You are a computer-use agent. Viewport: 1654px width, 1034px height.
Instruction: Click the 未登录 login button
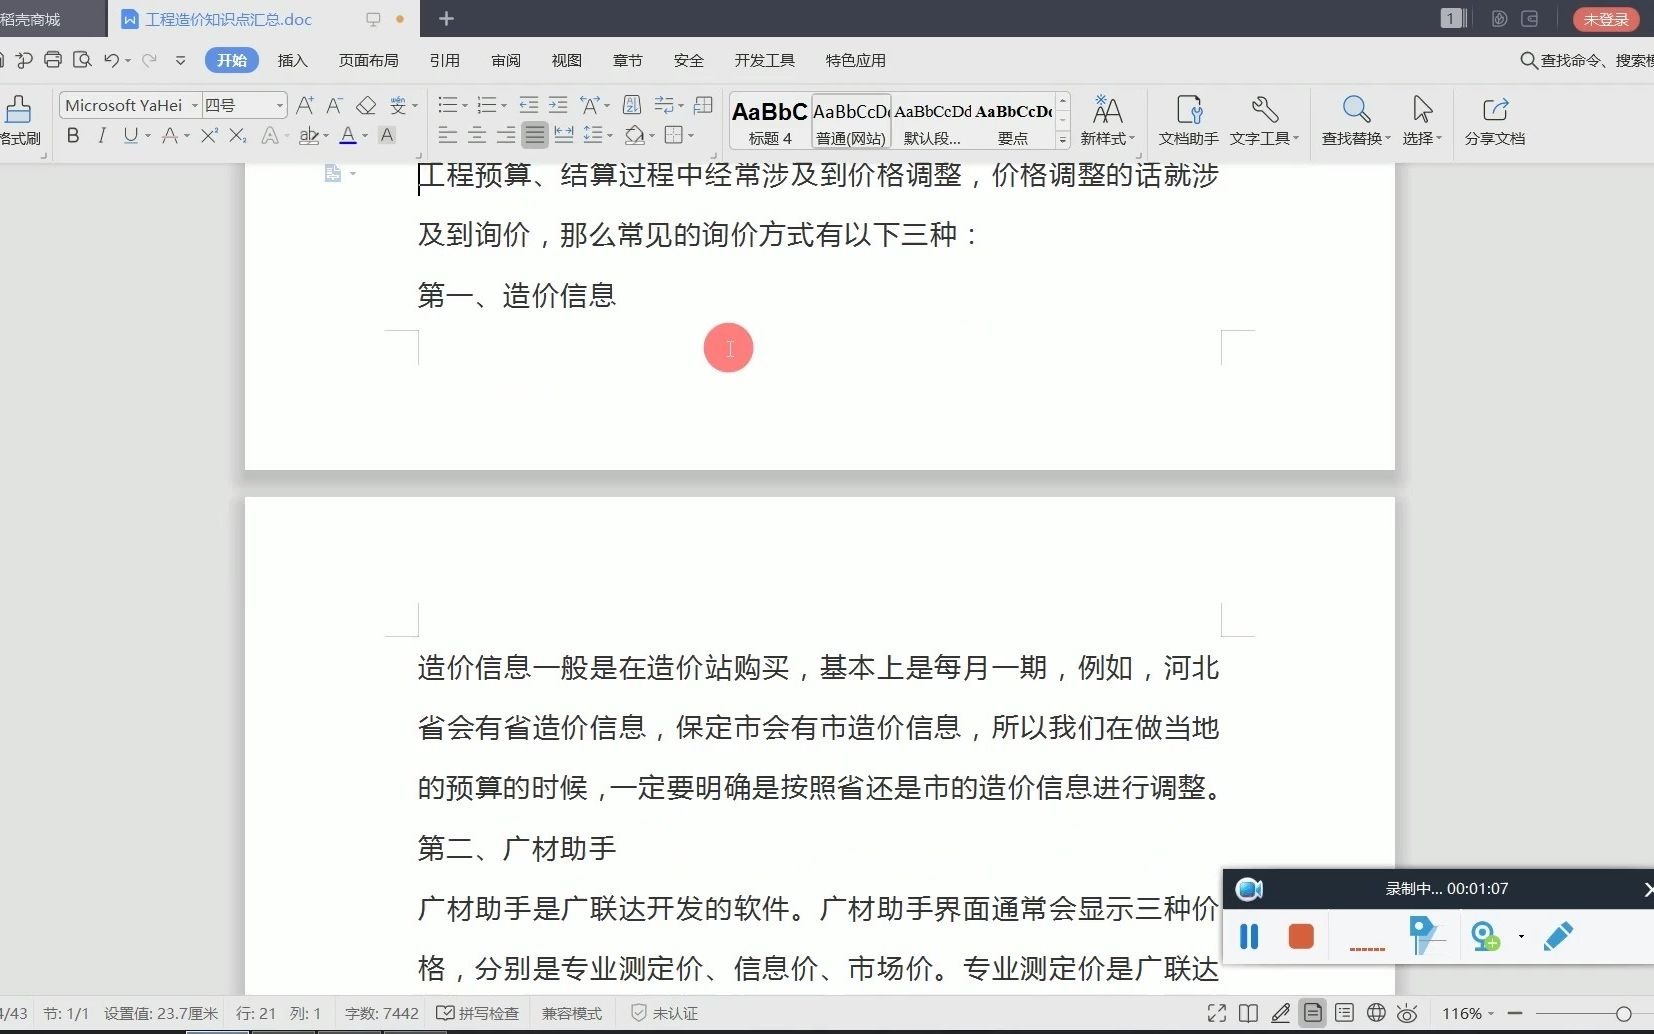pyautogui.click(x=1606, y=19)
